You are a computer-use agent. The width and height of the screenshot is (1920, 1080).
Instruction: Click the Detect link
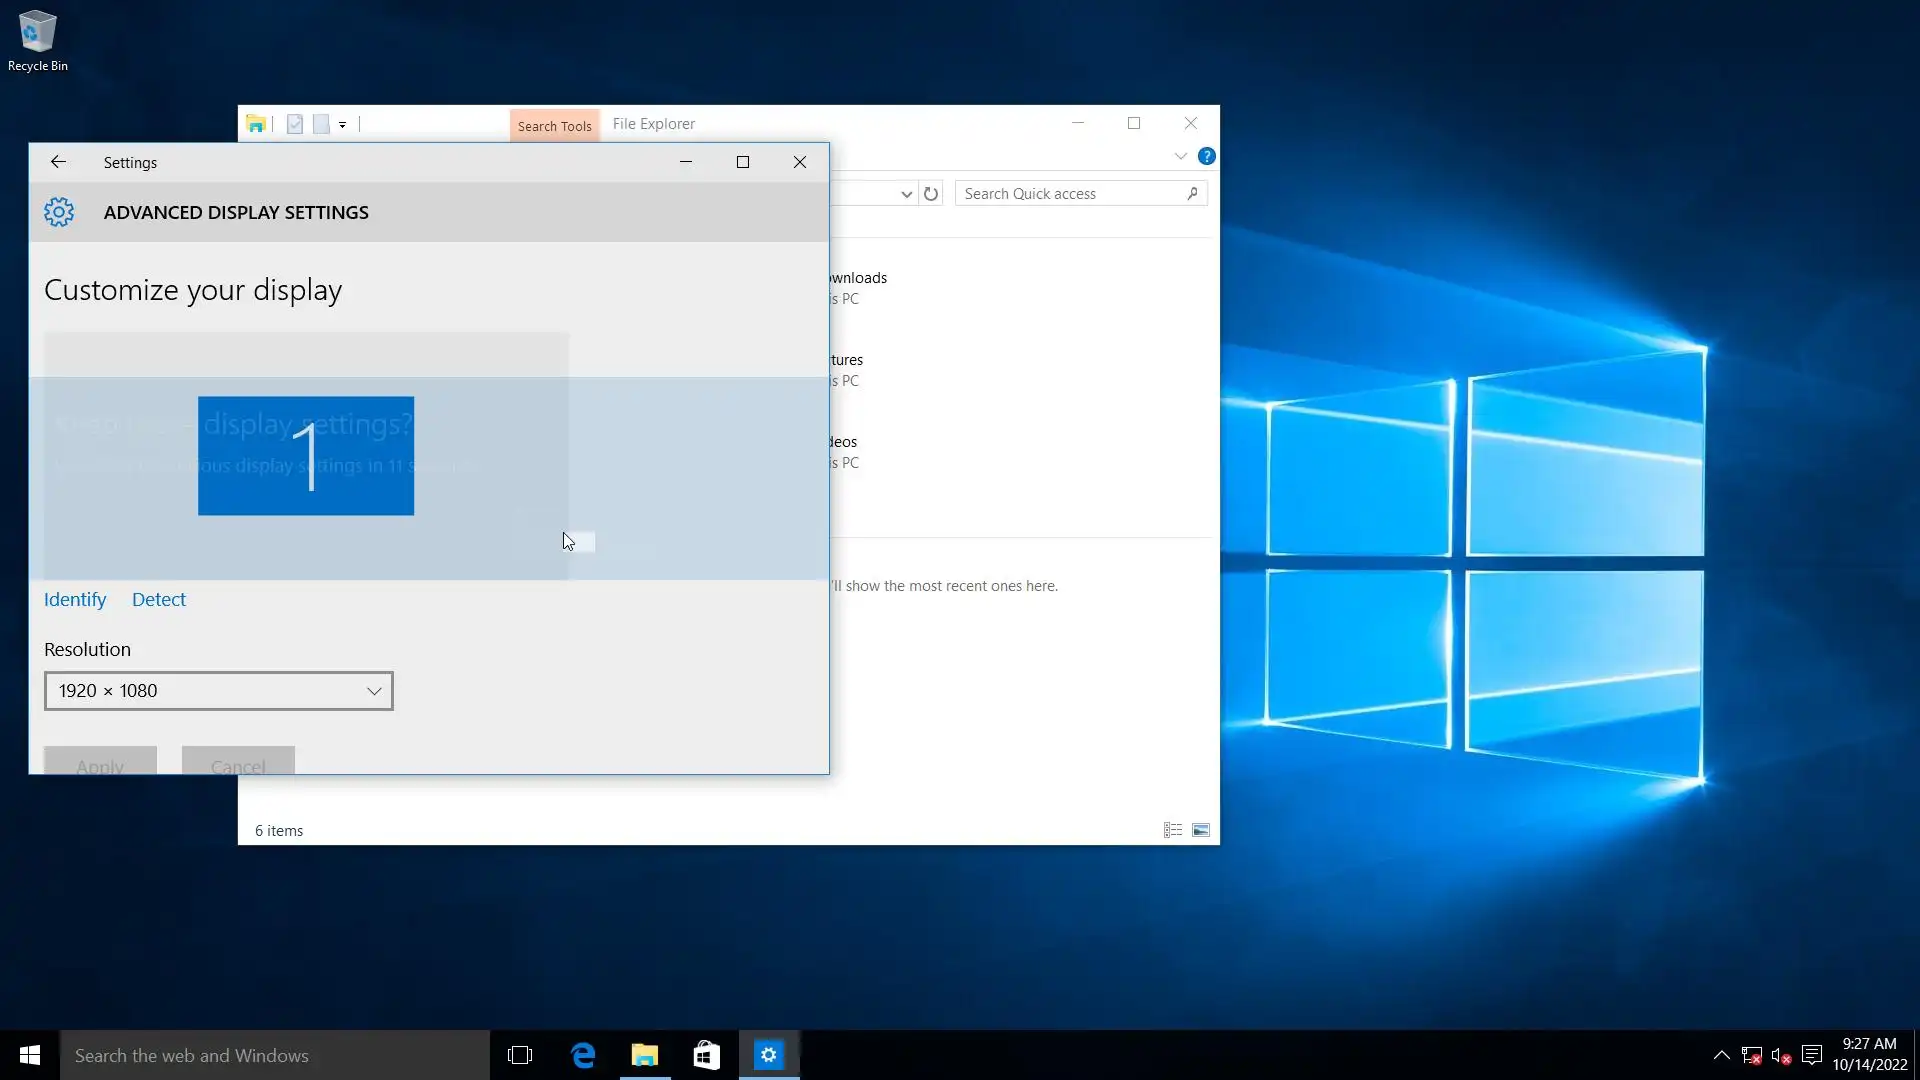point(159,599)
